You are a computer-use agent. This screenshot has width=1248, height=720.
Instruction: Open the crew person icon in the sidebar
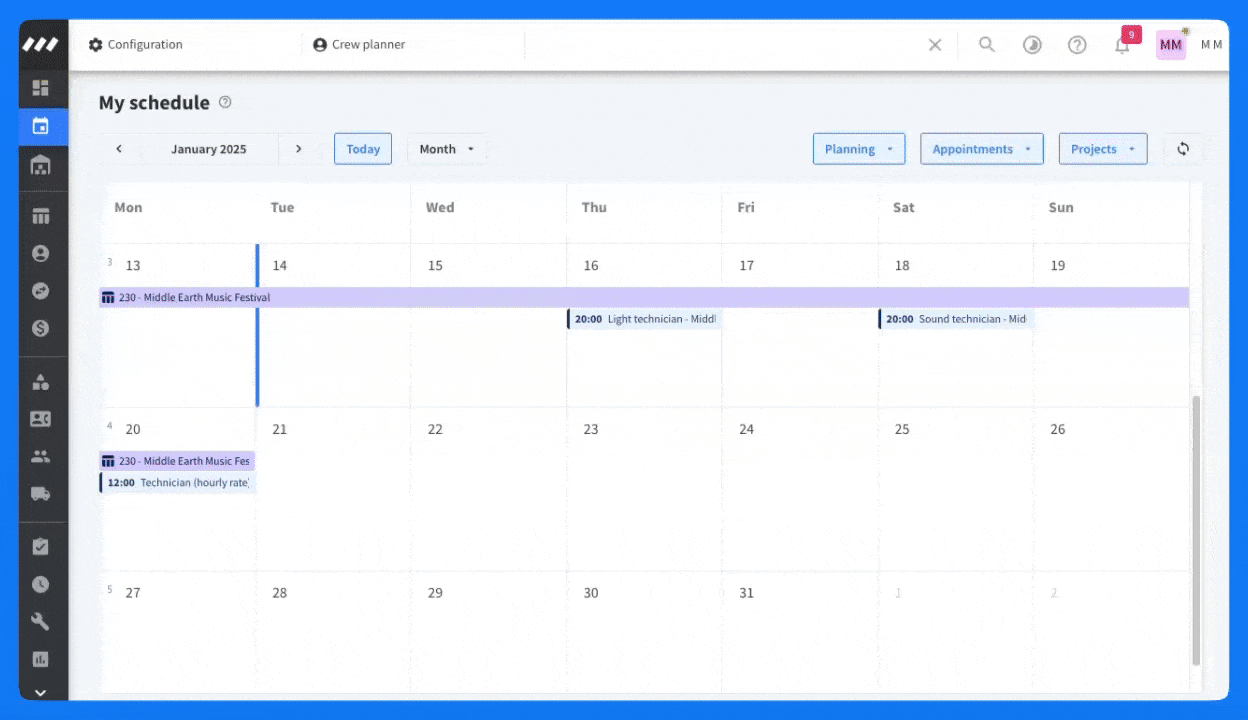point(41,254)
